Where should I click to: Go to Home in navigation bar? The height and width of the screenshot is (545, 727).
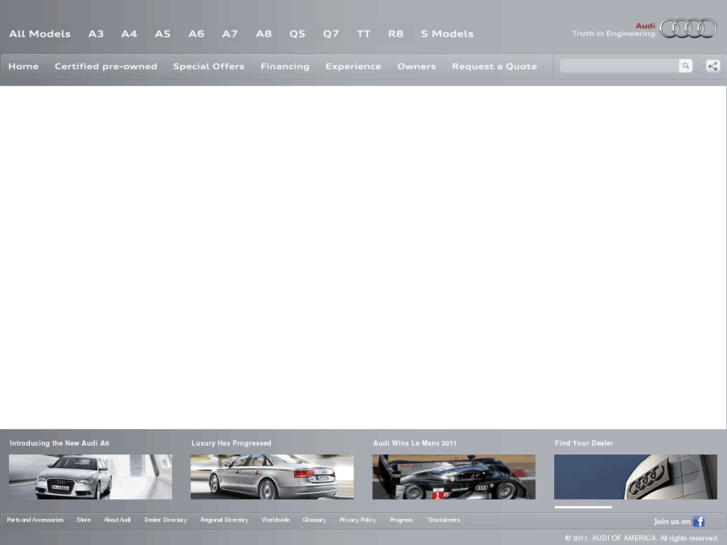coord(23,66)
